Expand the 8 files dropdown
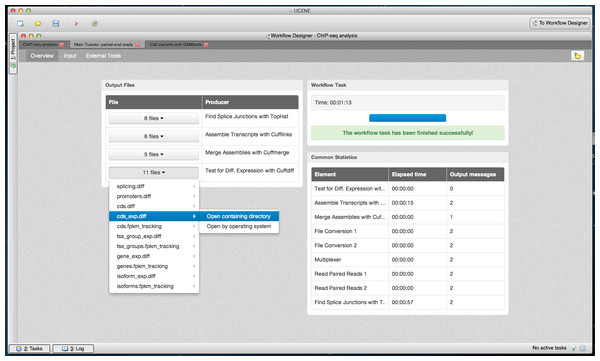This screenshot has height=361, width=600. click(x=153, y=118)
